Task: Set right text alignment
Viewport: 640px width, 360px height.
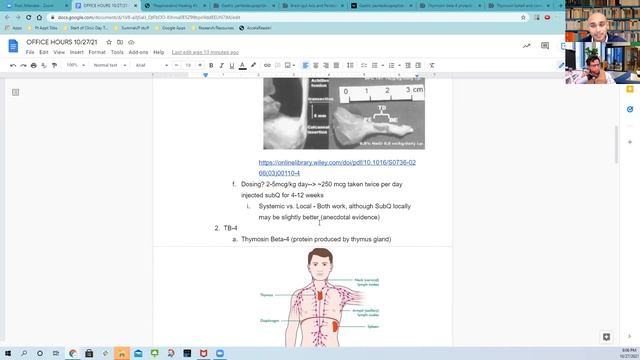Action: pyautogui.click(x=326, y=65)
